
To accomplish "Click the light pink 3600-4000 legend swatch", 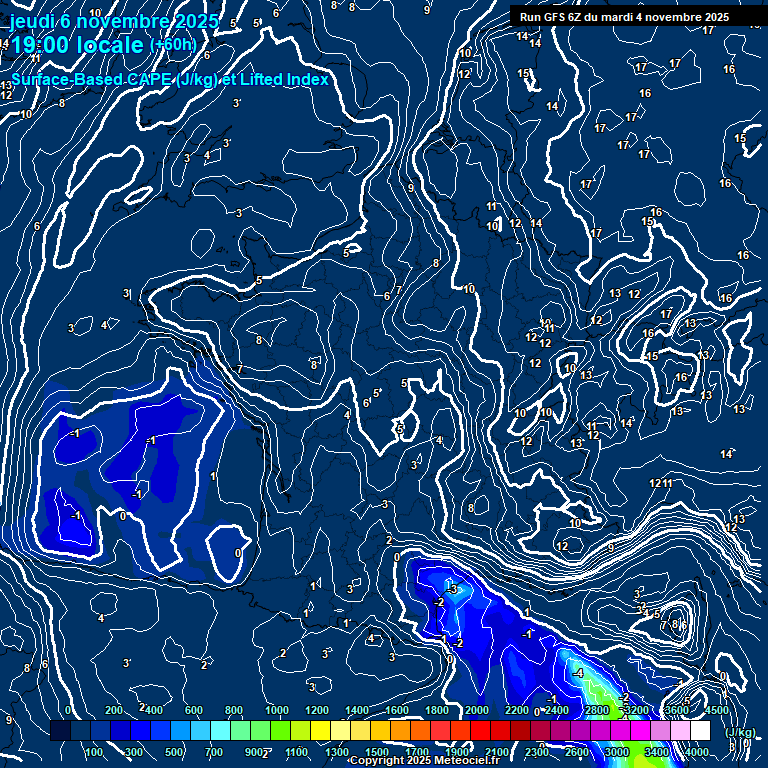I will pos(680,730).
